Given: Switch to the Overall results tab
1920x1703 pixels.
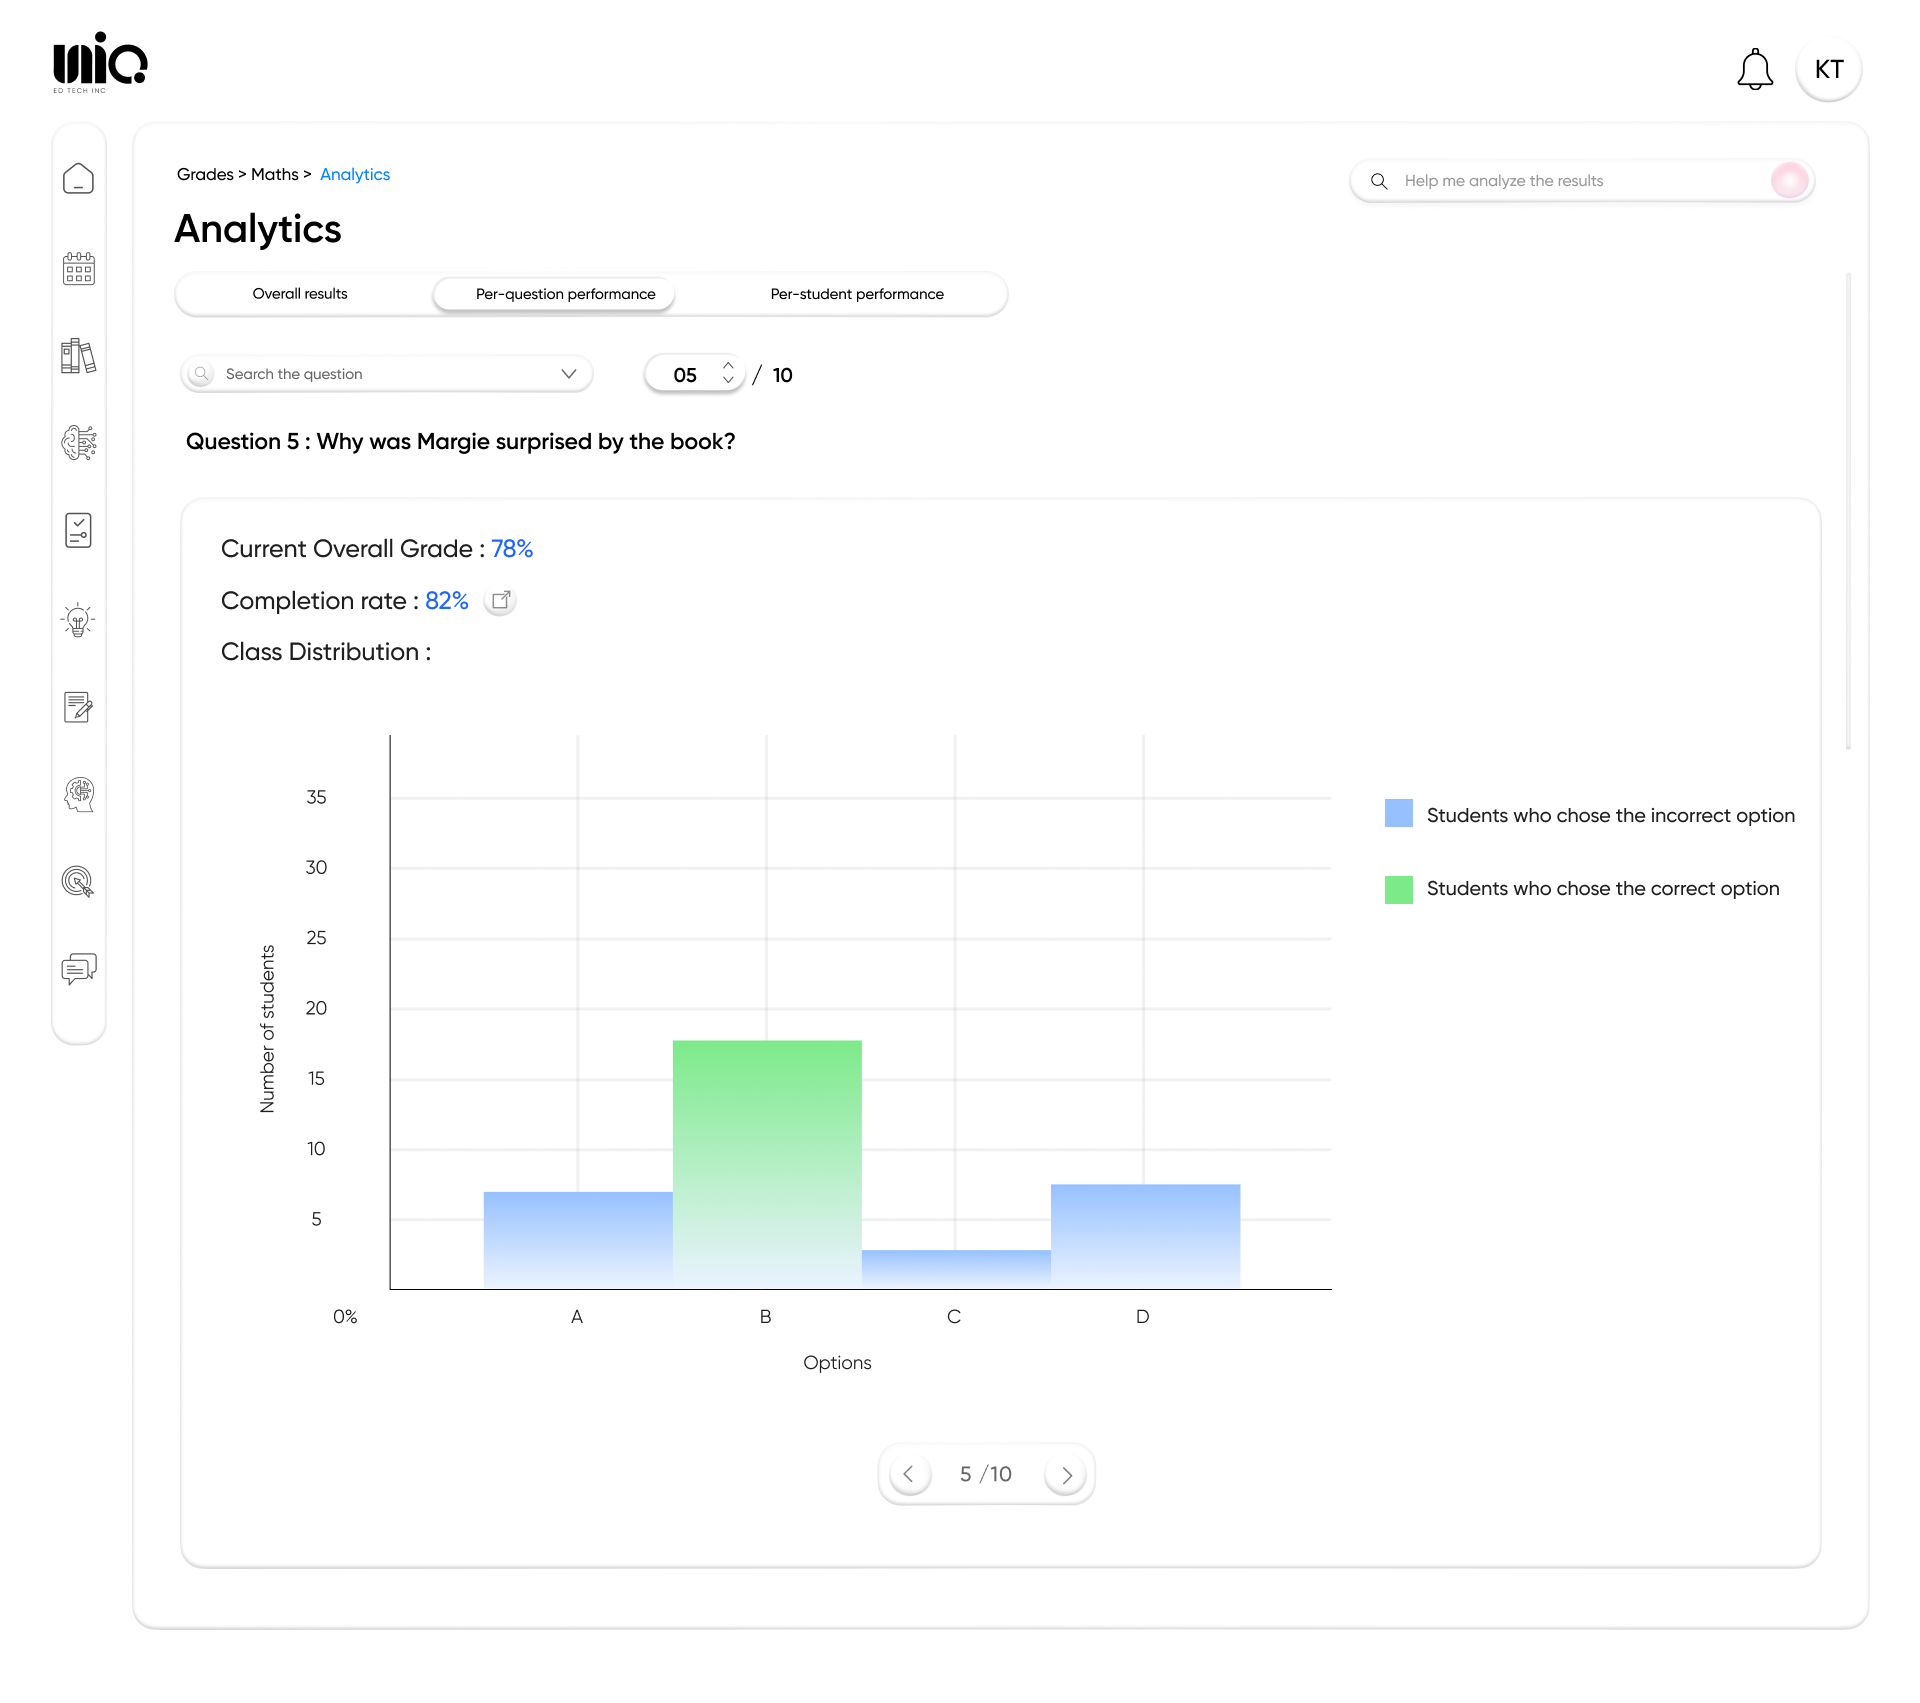Looking at the screenshot, I should pos(300,294).
